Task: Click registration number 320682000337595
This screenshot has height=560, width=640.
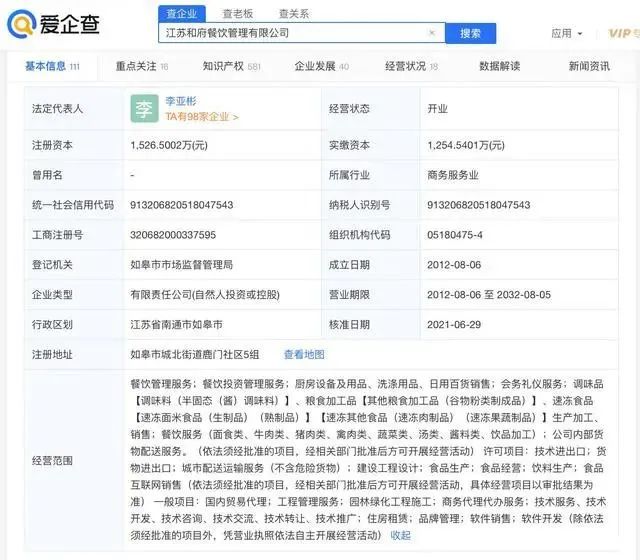Action: pos(173,235)
